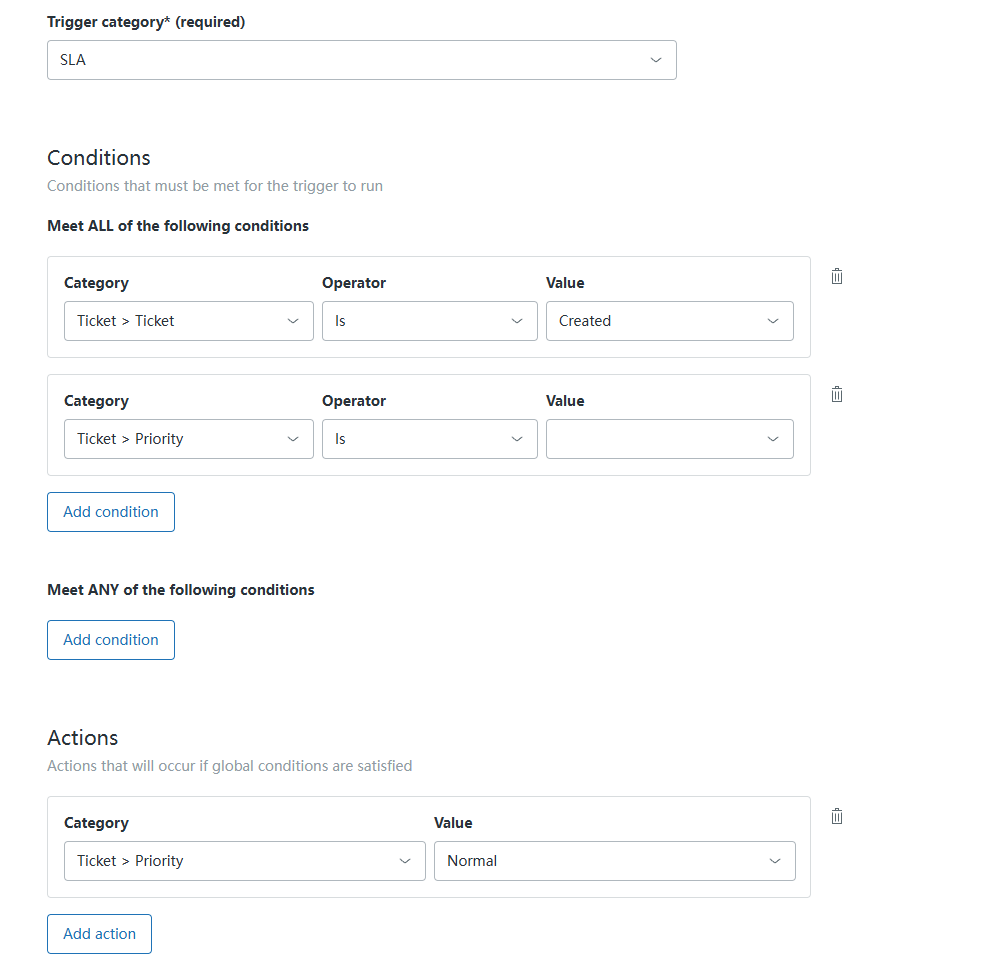
Task: Delete the Ticket is Created condition row
Action: coord(837,276)
